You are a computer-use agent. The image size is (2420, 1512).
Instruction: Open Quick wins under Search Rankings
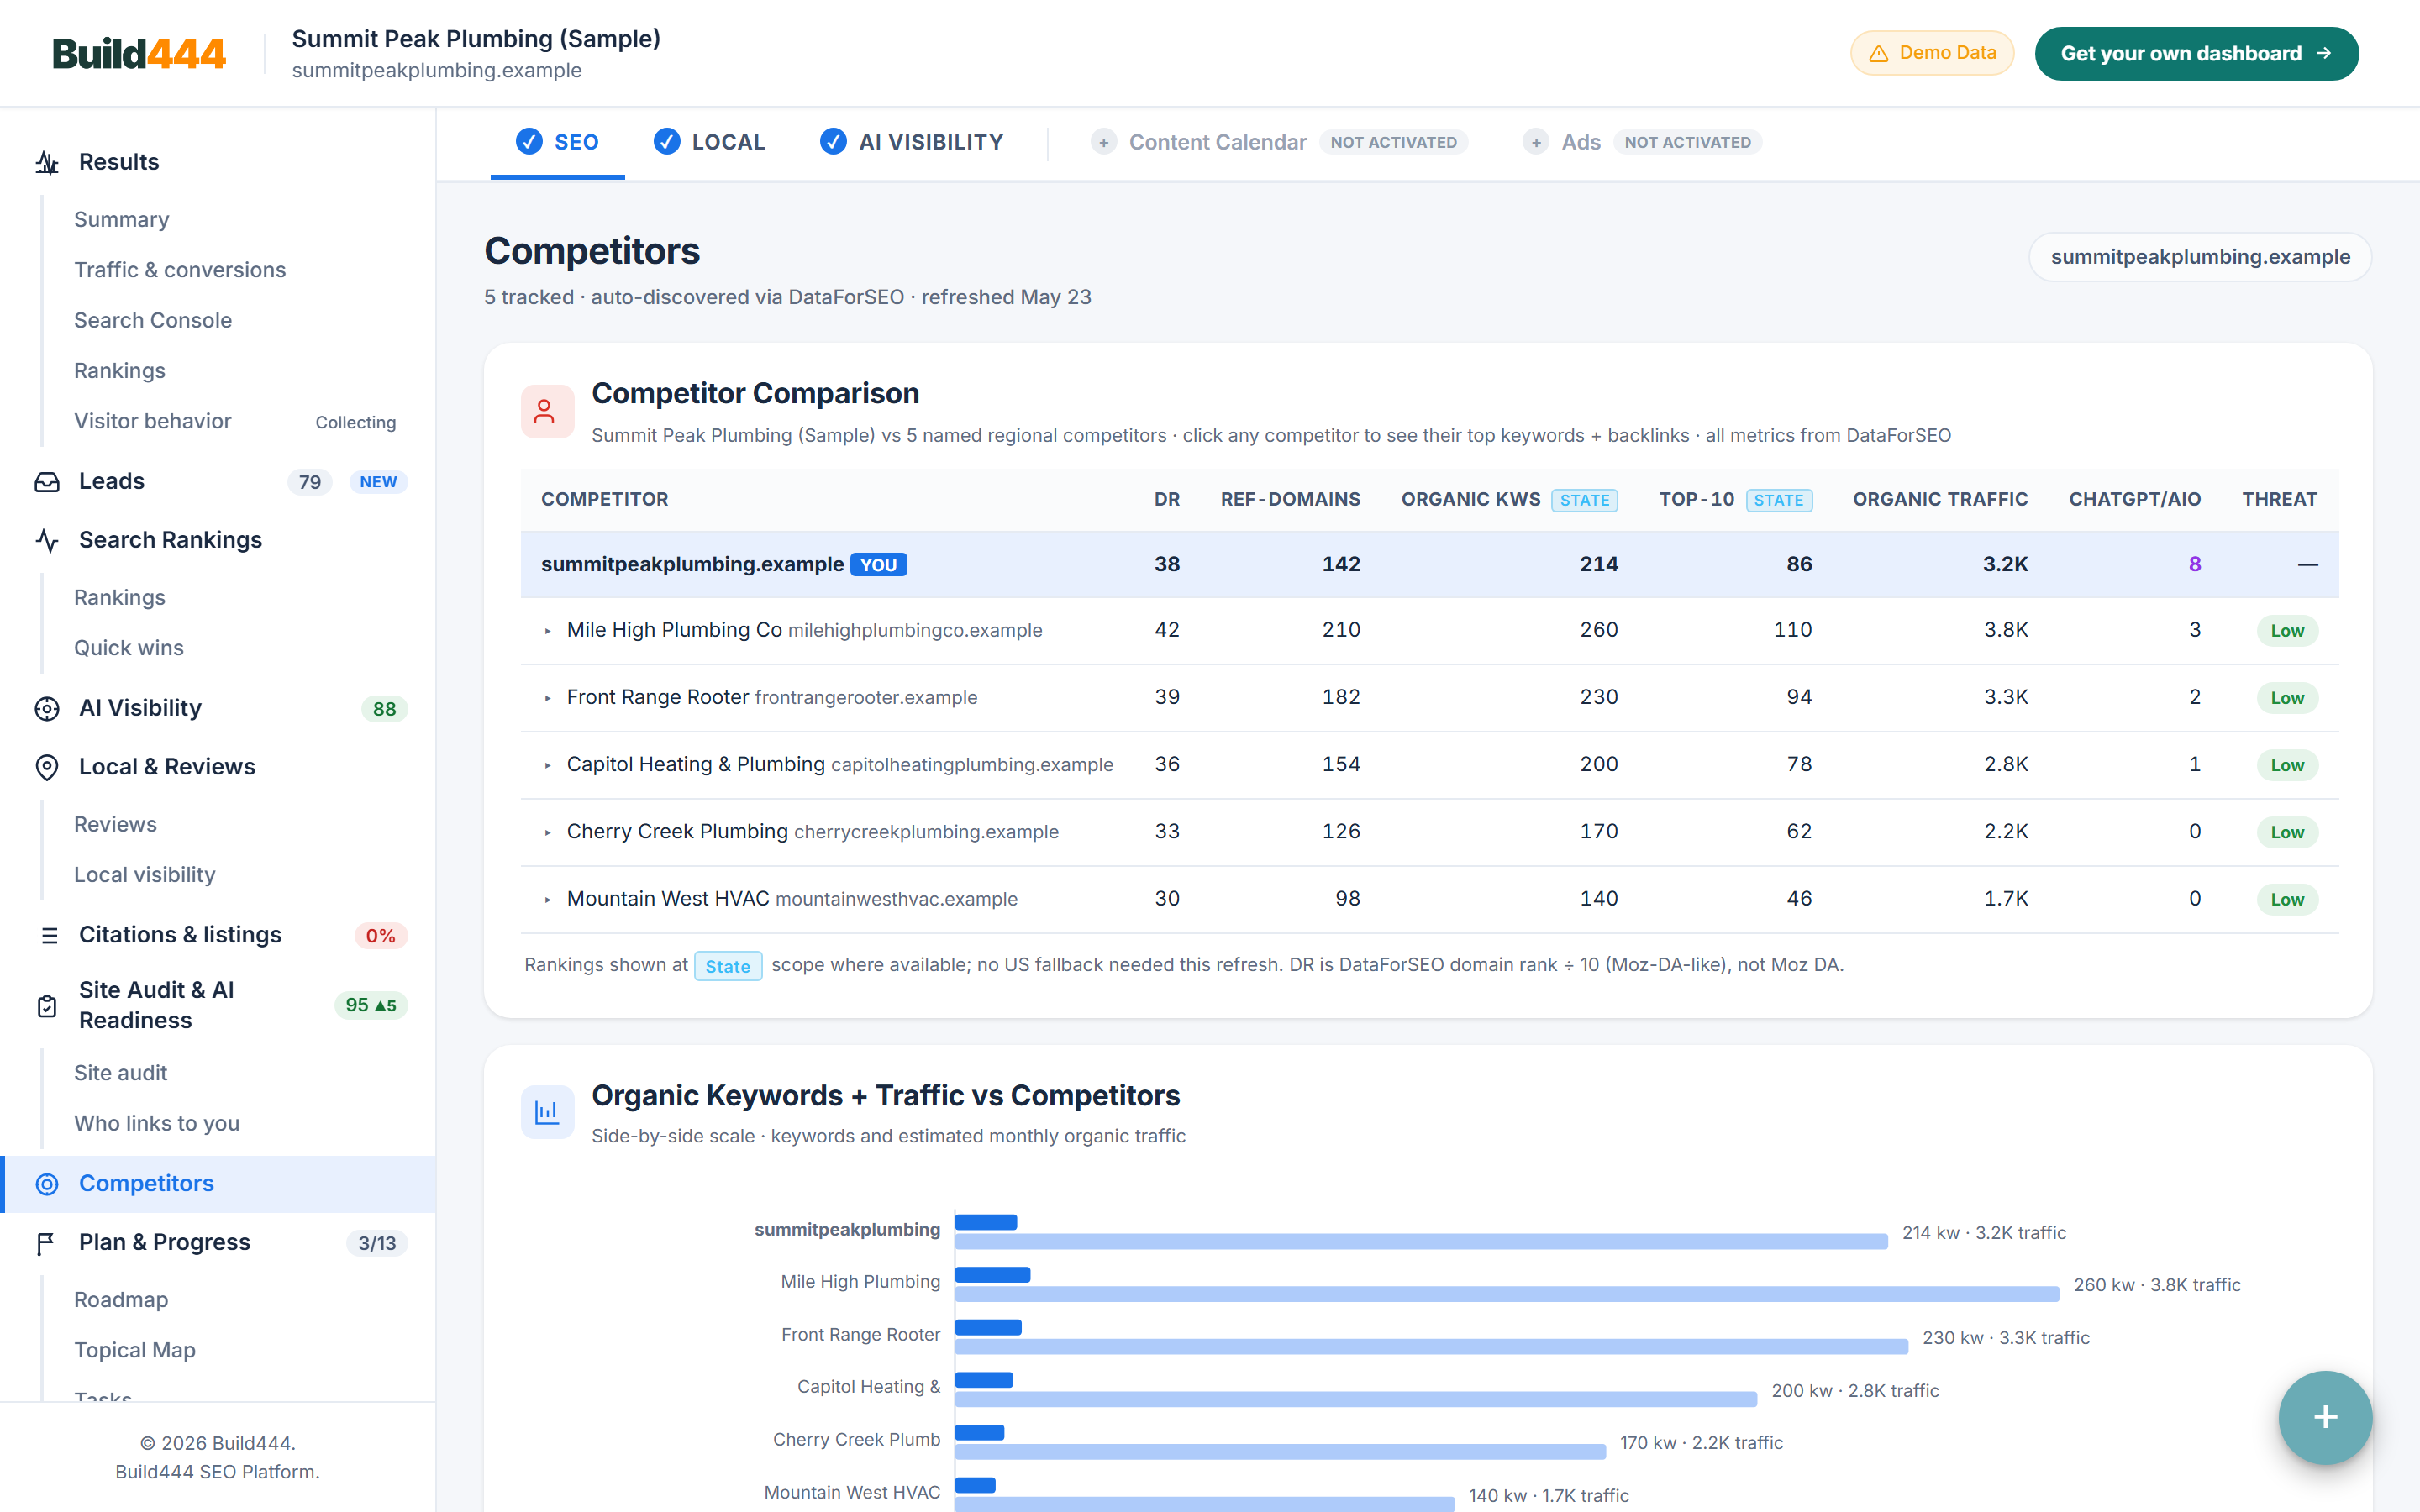(129, 648)
